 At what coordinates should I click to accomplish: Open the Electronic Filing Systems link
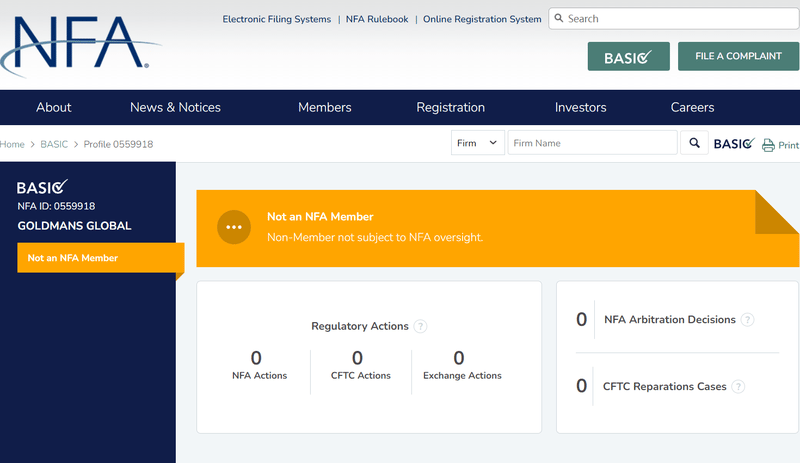click(277, 19)
